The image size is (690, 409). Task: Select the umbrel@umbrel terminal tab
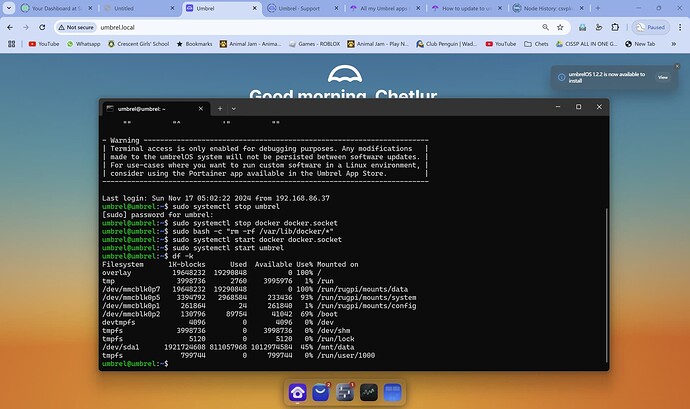pos(155,109)
